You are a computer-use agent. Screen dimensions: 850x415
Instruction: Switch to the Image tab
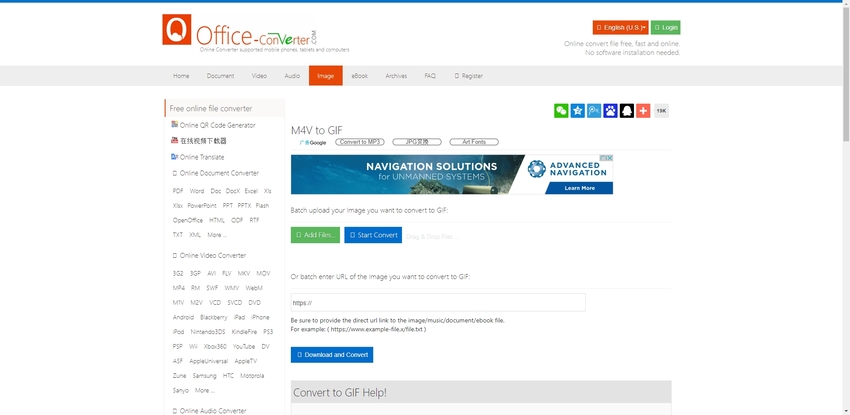pyautogui.click(x=325, y=76)
